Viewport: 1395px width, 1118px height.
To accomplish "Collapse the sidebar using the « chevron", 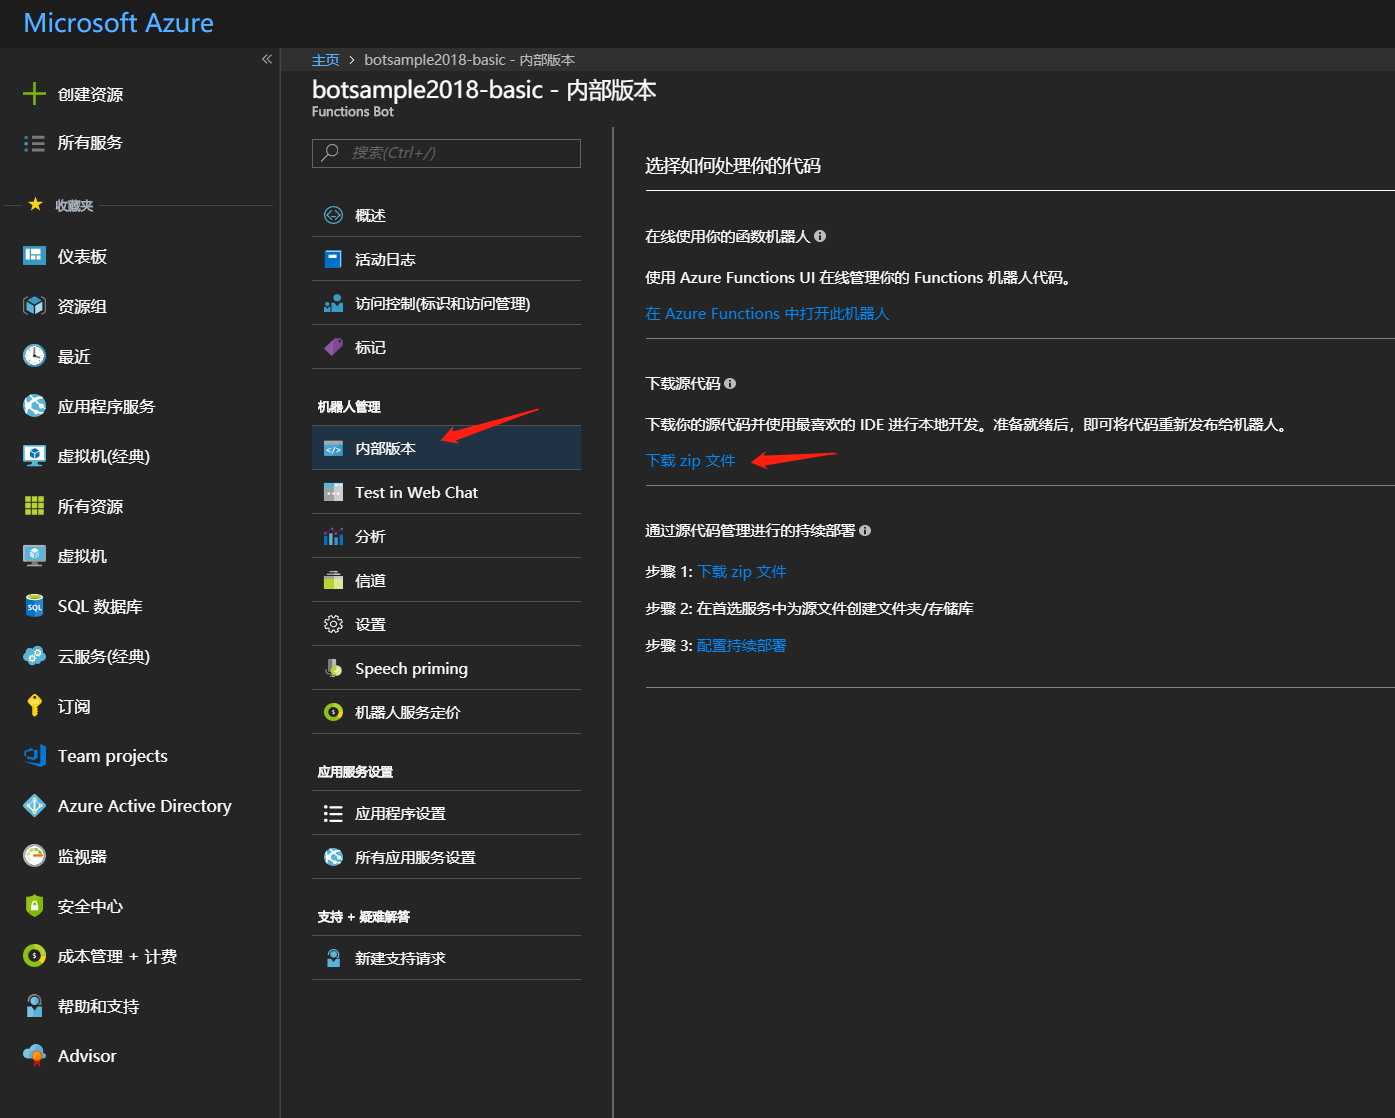I will click(x=267, y=59).
